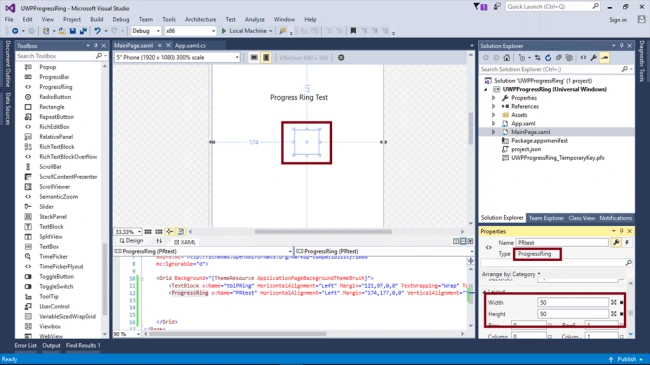Click the Home icon in Solution Explorer
Image resolution: width=650 pixels, height=365 pixels.
click(507, 58)
